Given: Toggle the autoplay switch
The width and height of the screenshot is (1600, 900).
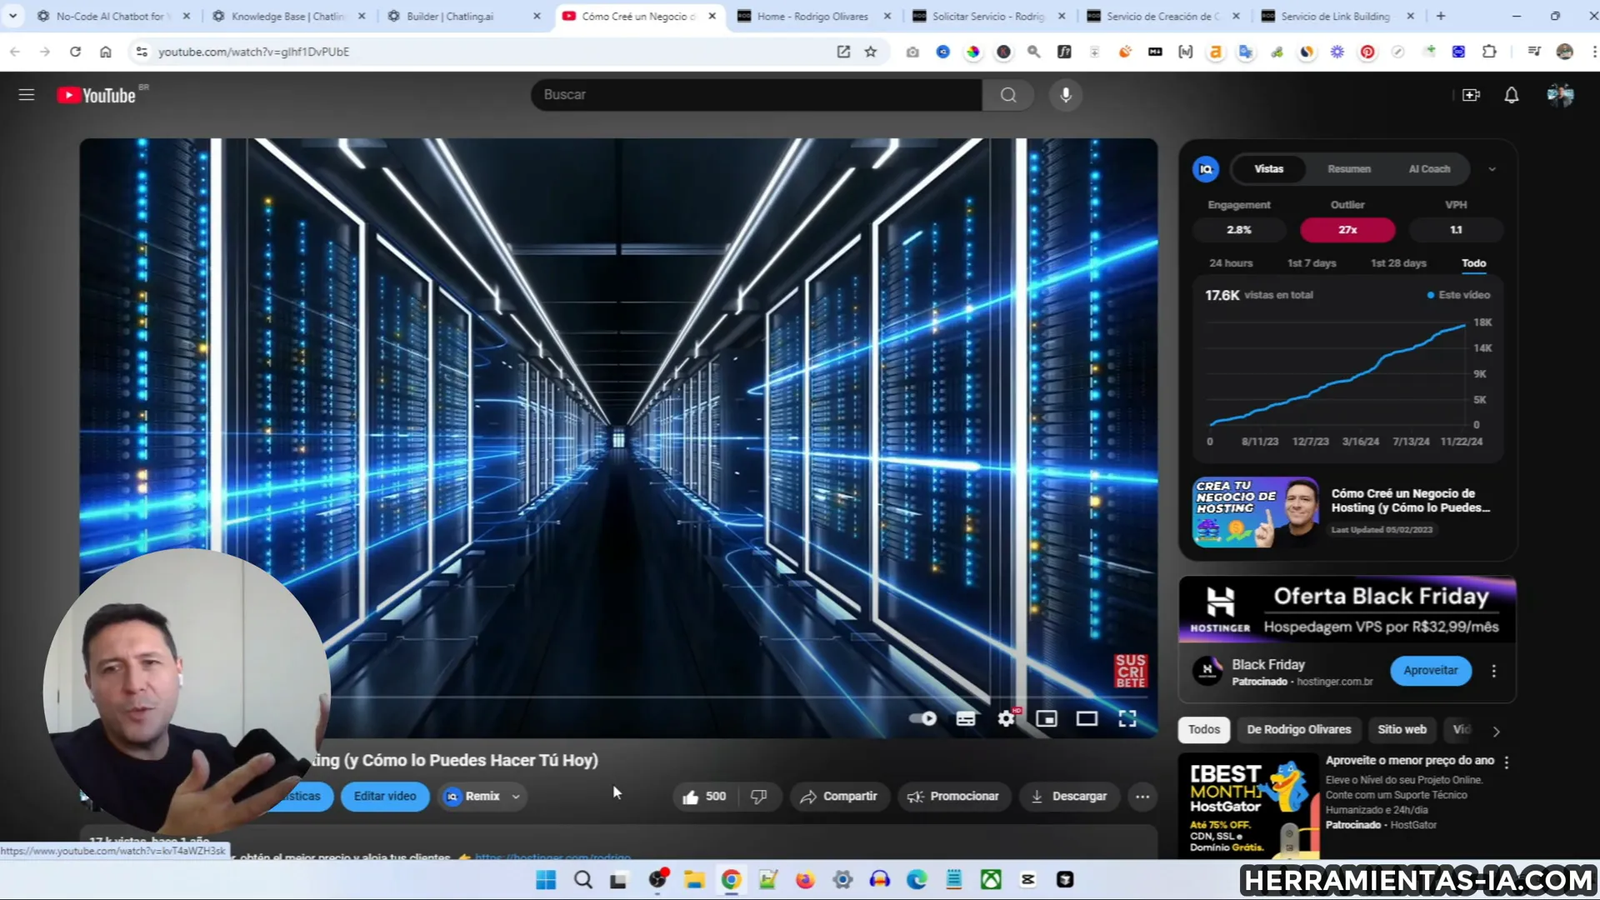Looking at the screenshot, I should (923, 719).
